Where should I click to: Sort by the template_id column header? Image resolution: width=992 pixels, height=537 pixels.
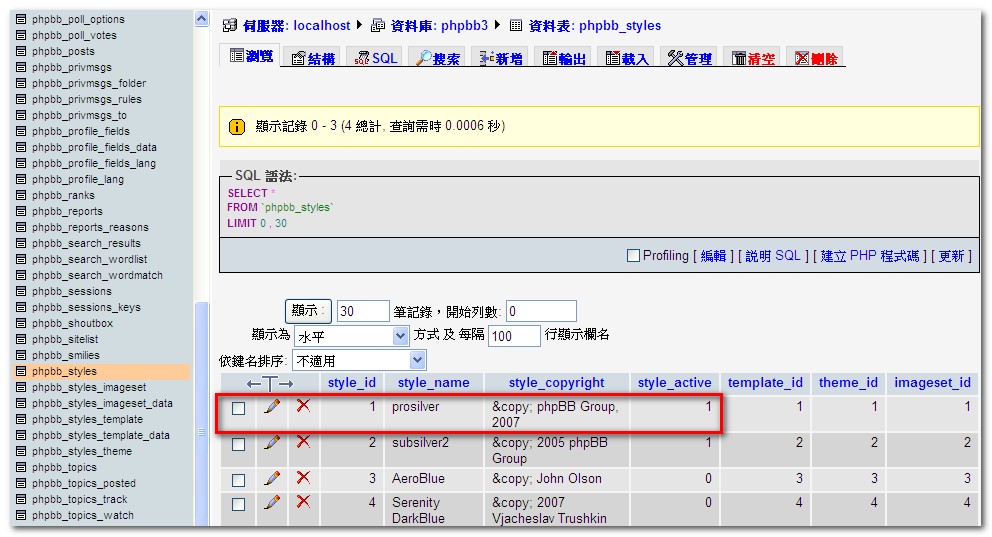pyautogui.click(x=765, y=383)
